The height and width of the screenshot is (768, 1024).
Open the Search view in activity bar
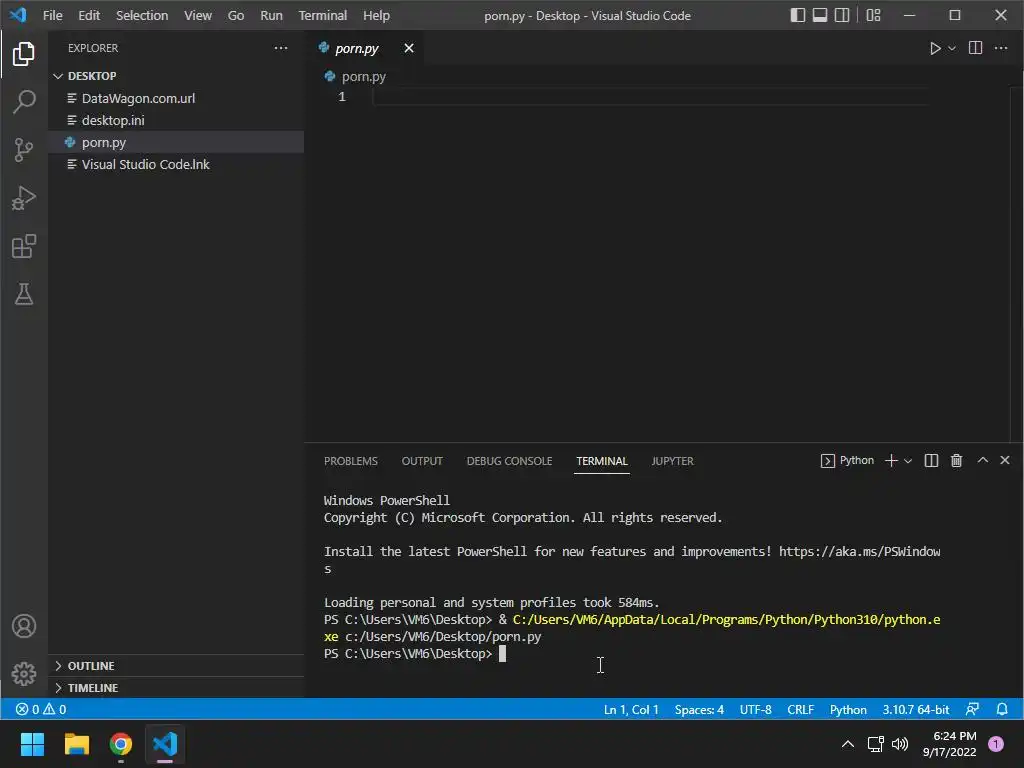click(x=24, y=101)
